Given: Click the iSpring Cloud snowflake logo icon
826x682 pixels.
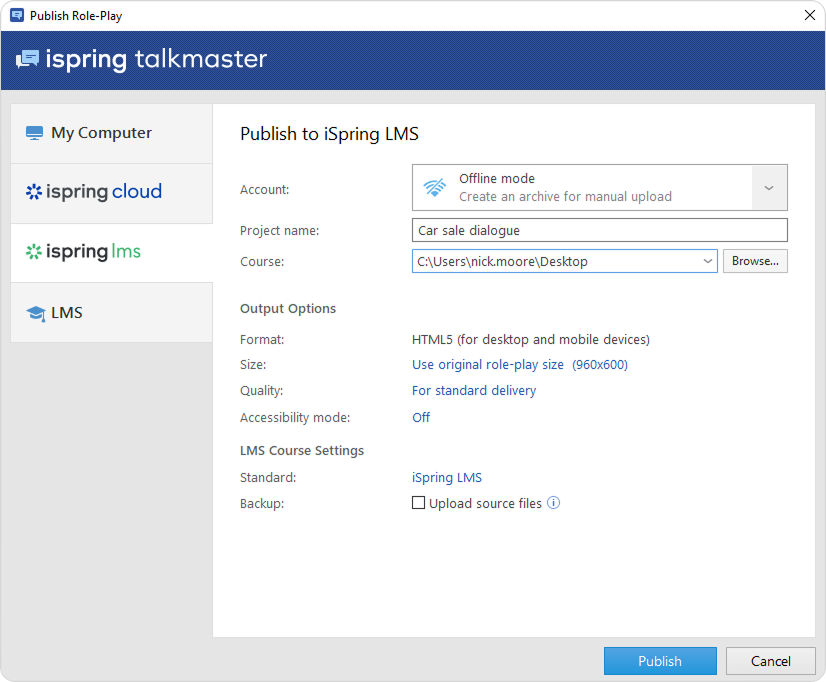Looking at the screenshot, I should [x=34, y=192].
